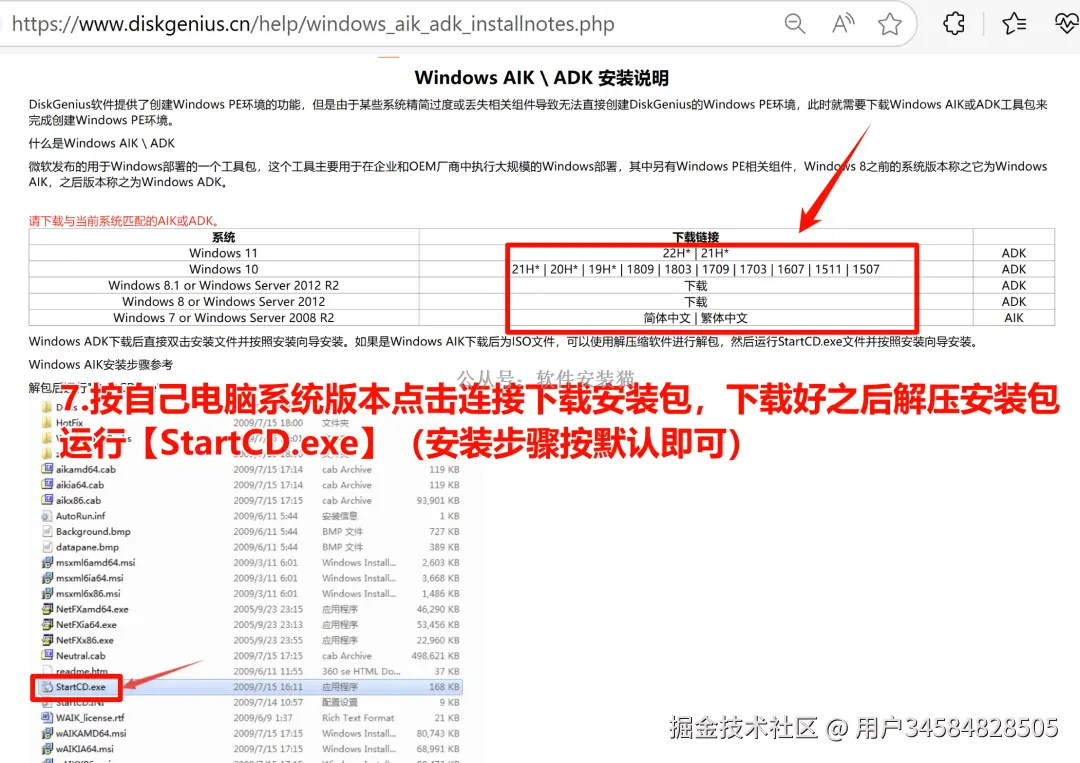Image resolution: width=1080 pixels, height=763 pixels.
Task: Open the 21H* link in Windows 11 row
Action: click(x=715, y=253)
